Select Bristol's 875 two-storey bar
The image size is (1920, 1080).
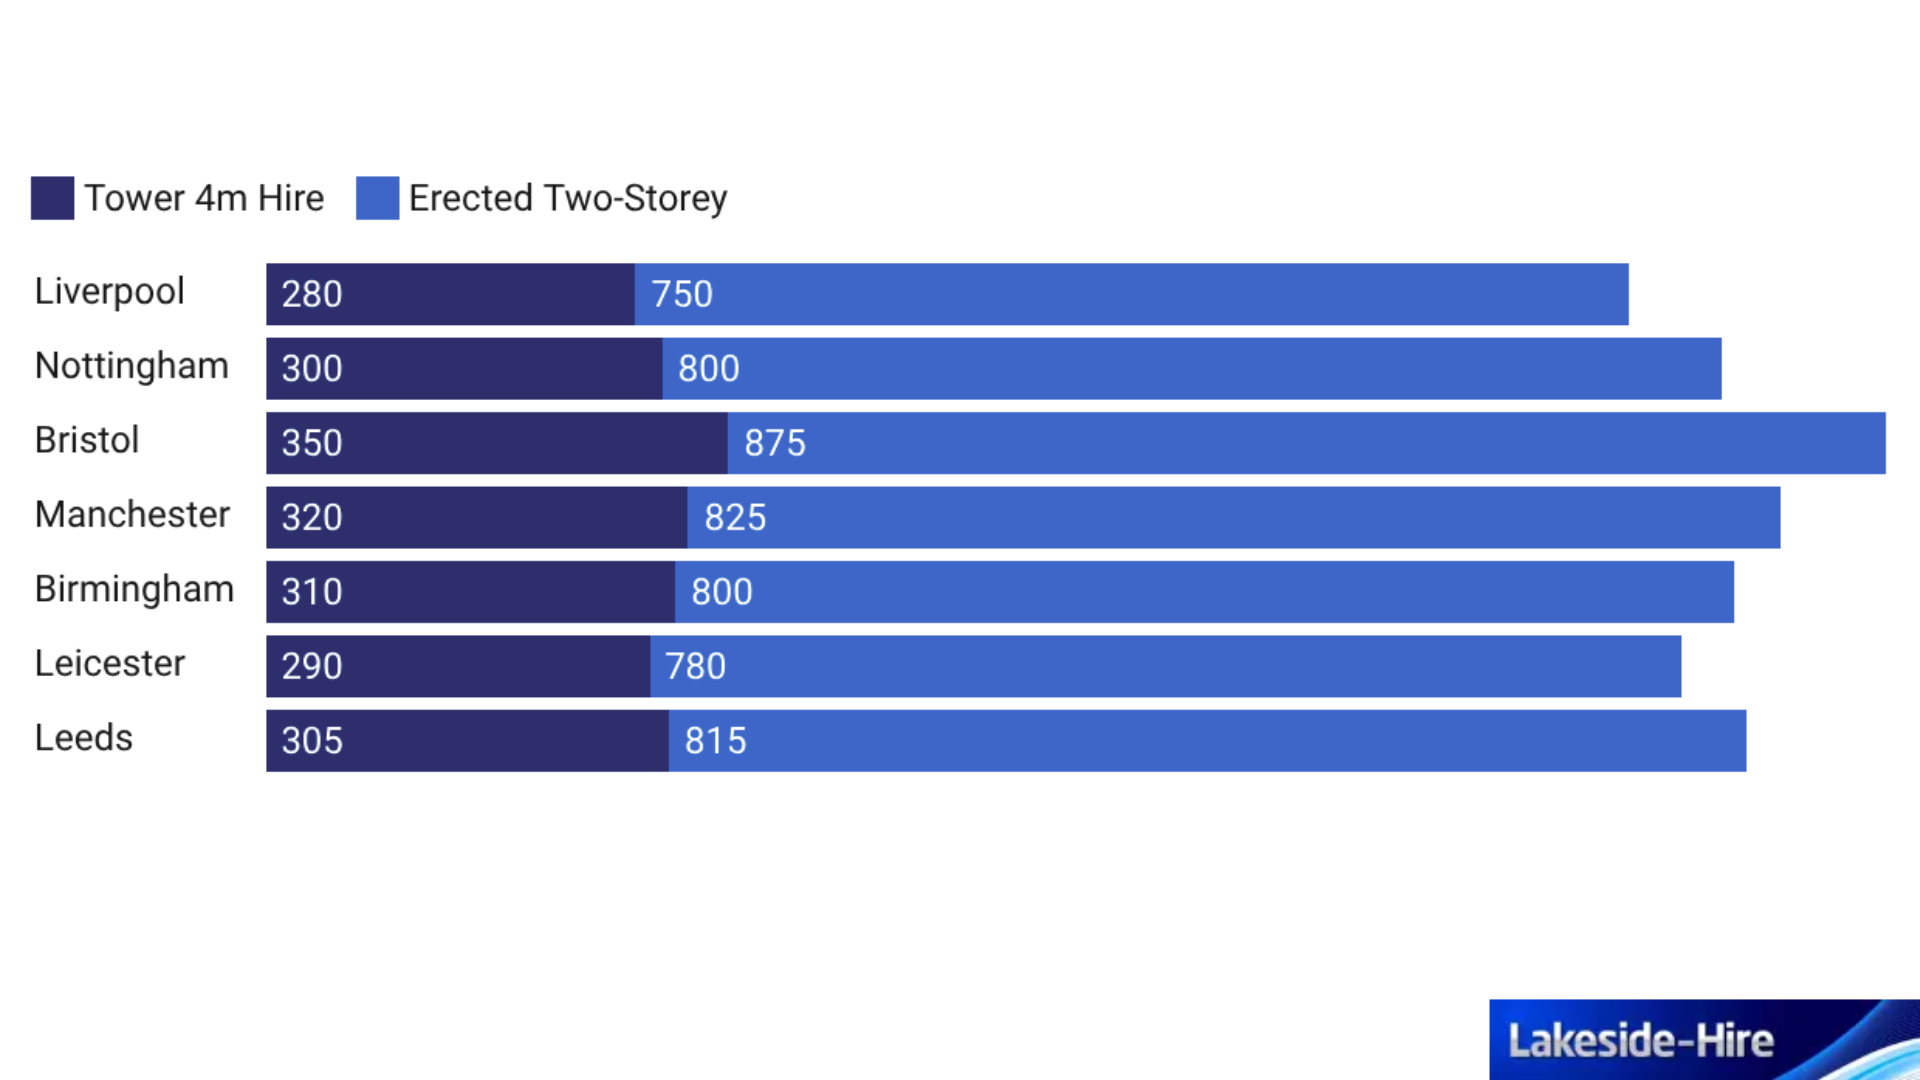coord(1306,443)
